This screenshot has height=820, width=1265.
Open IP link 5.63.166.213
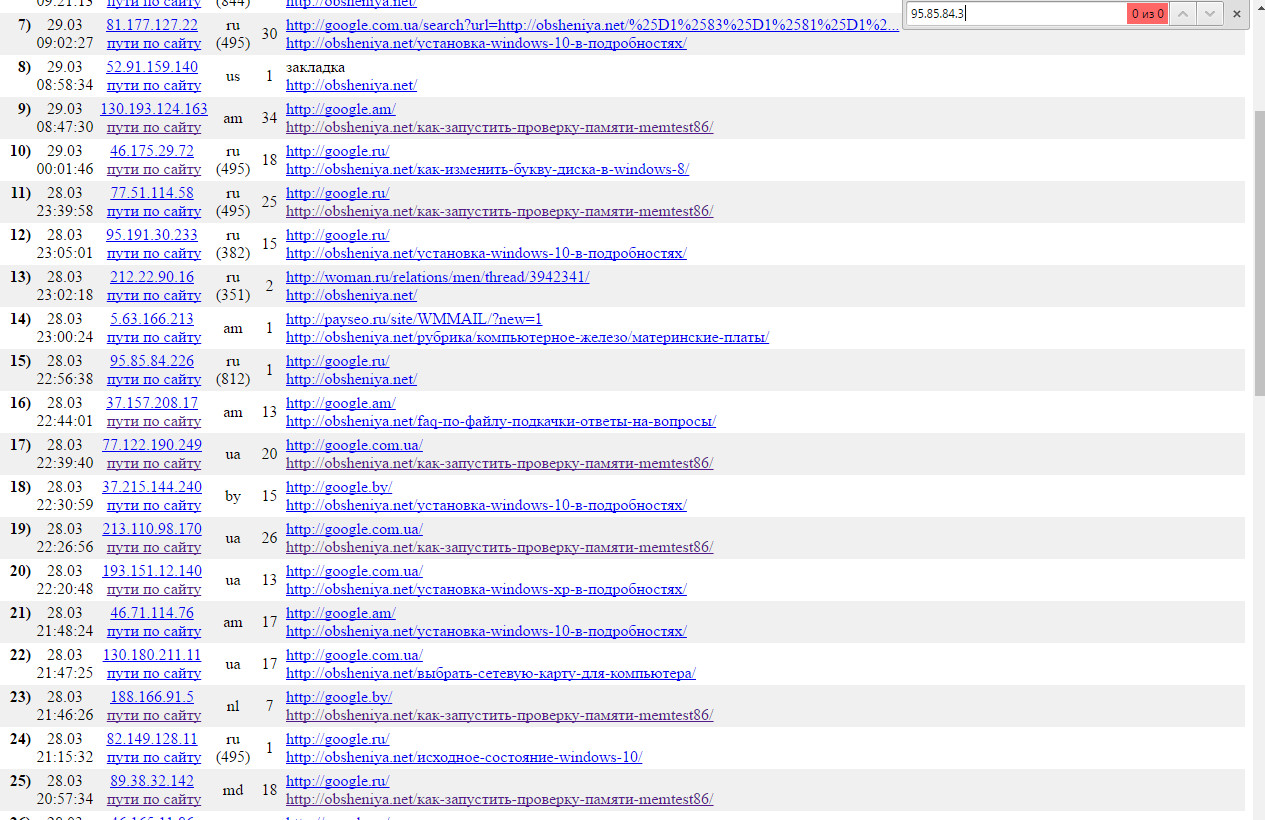(152, 319)
